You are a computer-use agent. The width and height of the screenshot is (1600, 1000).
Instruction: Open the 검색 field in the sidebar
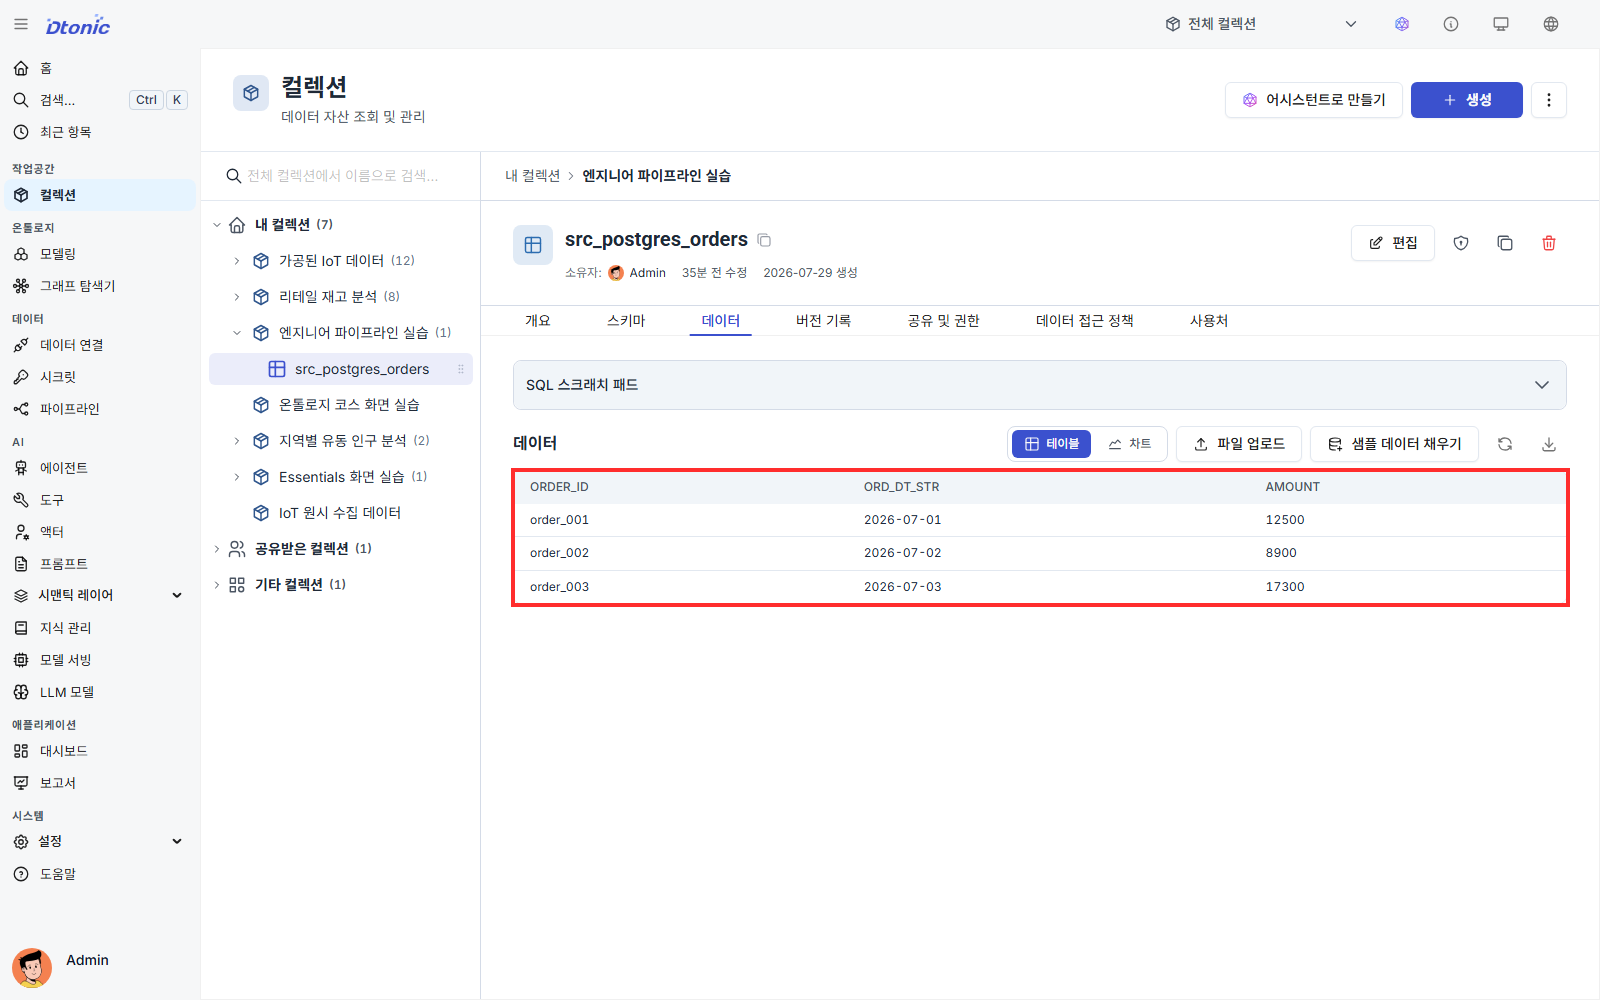tap(100, 100)
